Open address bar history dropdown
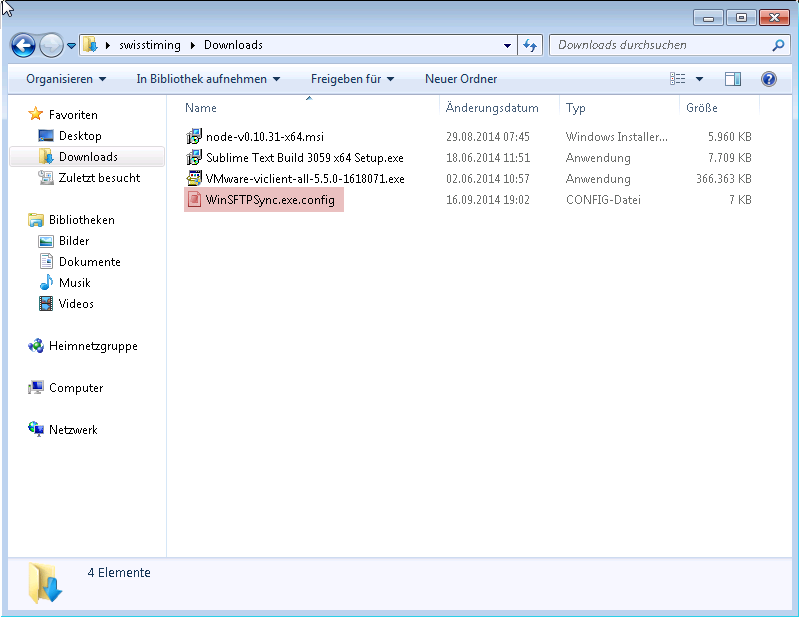 [x=507, y=45]
